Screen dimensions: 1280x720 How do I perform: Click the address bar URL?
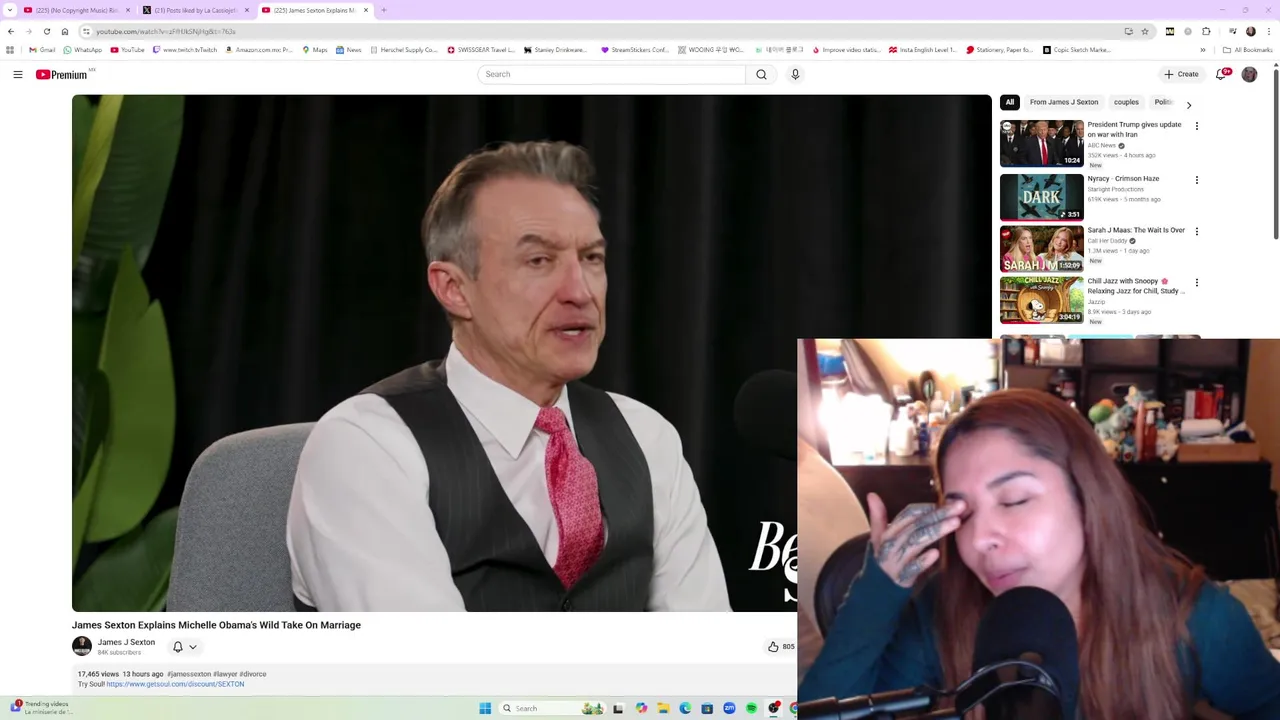(x=165, y=31)
